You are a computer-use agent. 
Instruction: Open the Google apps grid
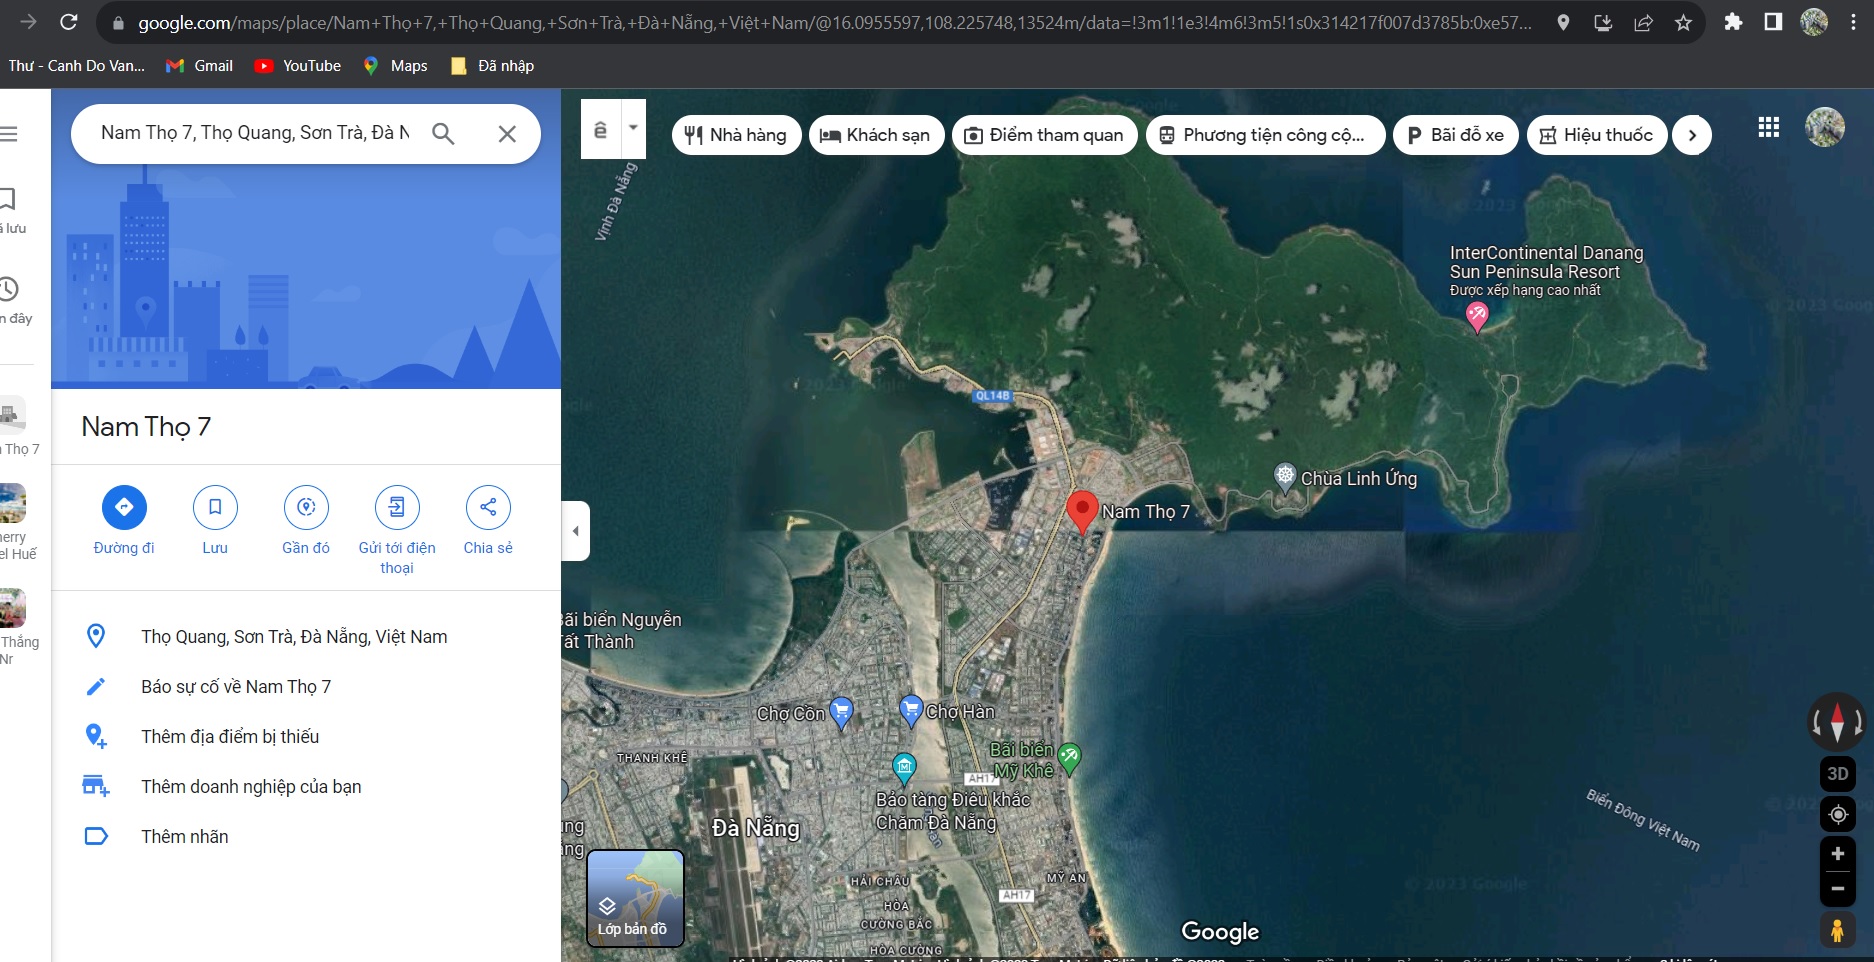(1768, 127)
